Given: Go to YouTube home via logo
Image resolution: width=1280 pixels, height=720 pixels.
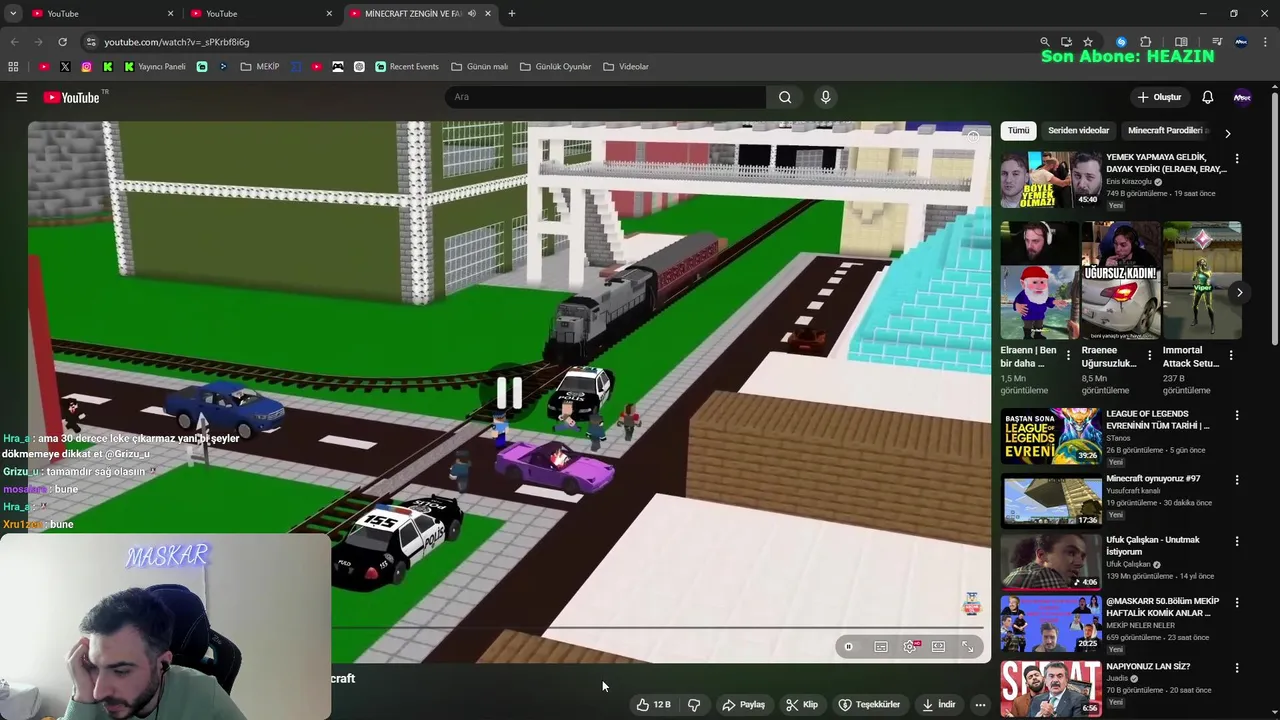Looking at the screenshot, I should 72,97.
